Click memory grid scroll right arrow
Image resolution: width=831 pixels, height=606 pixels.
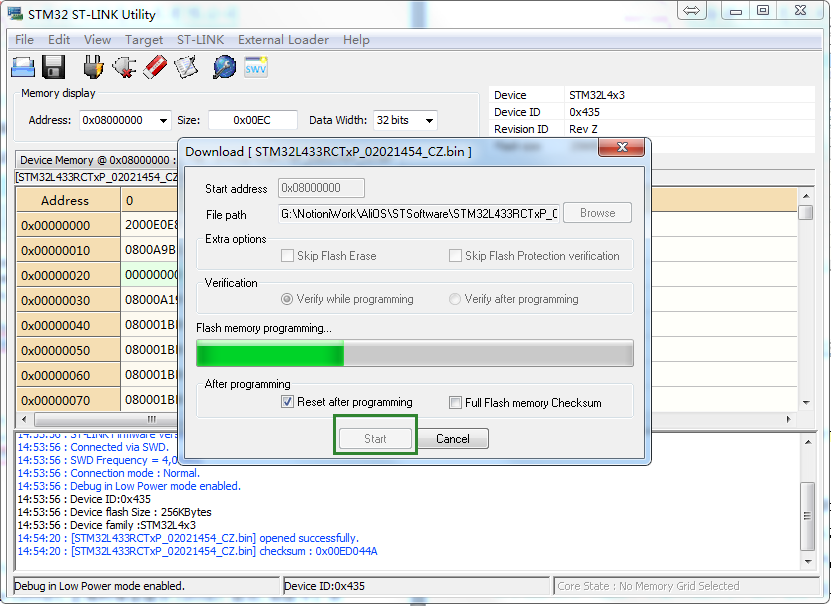coord(789,419)
